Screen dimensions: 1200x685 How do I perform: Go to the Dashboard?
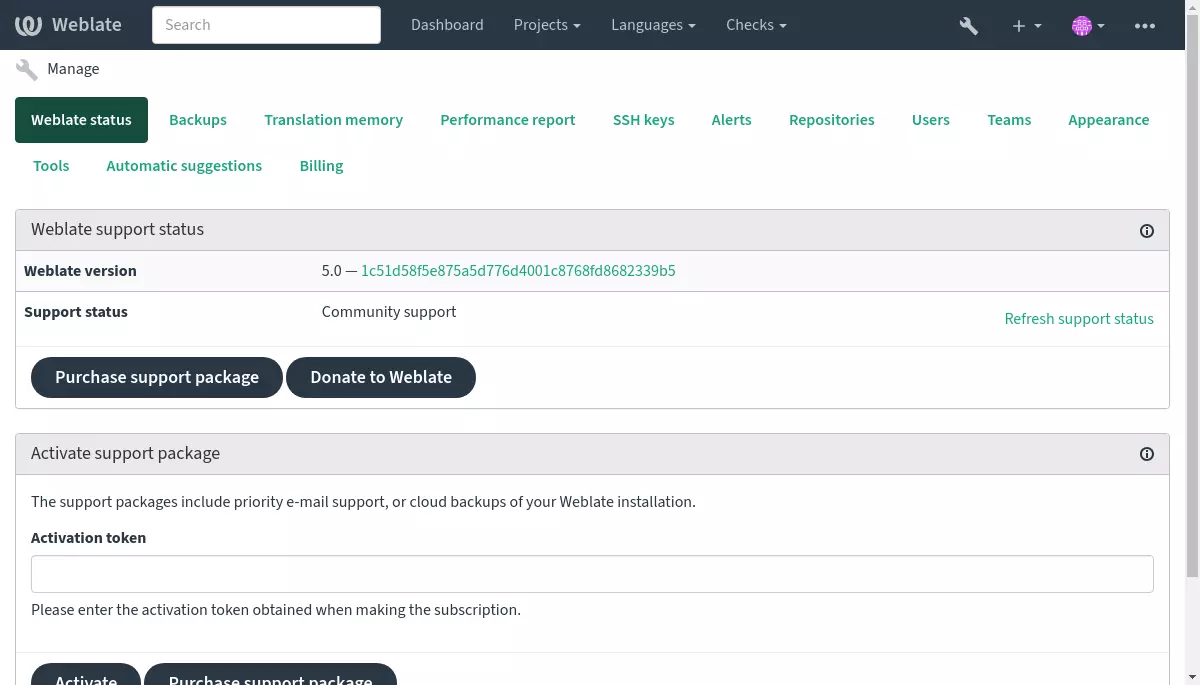pyautogui.click(x=447, y=25)
